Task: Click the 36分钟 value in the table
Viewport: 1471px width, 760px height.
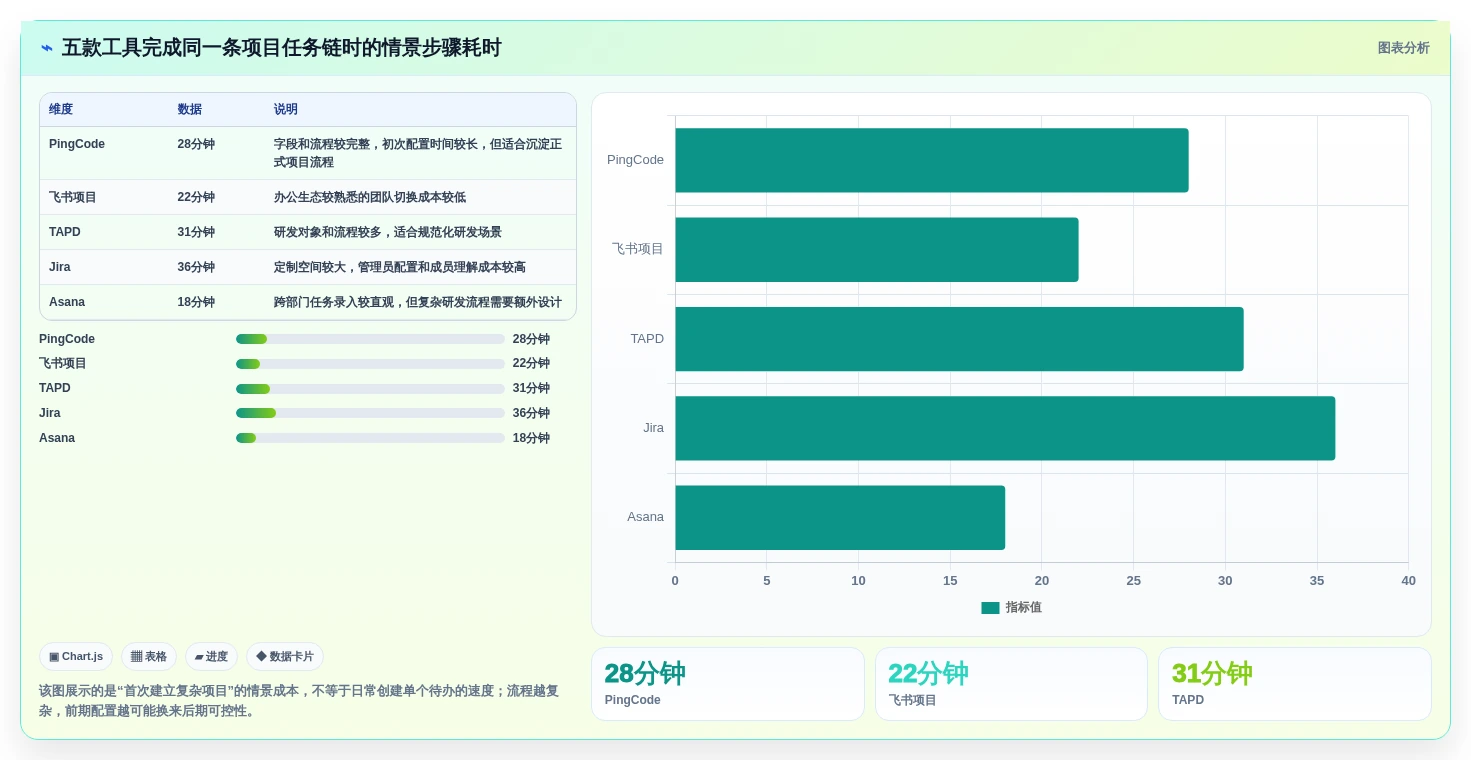Action: tap(196, 267)
